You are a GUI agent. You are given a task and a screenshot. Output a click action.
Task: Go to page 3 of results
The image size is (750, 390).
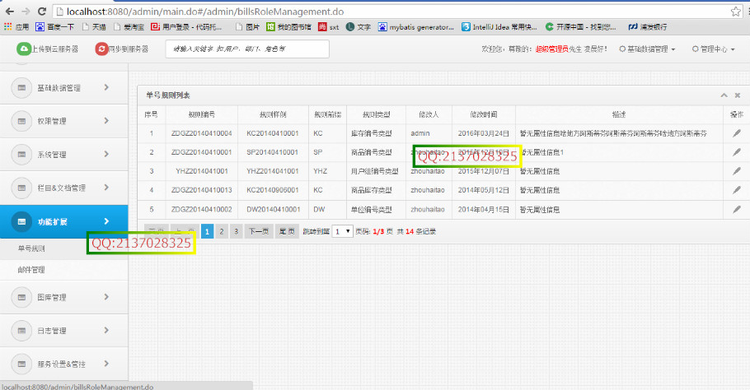[x=236, y=232]
